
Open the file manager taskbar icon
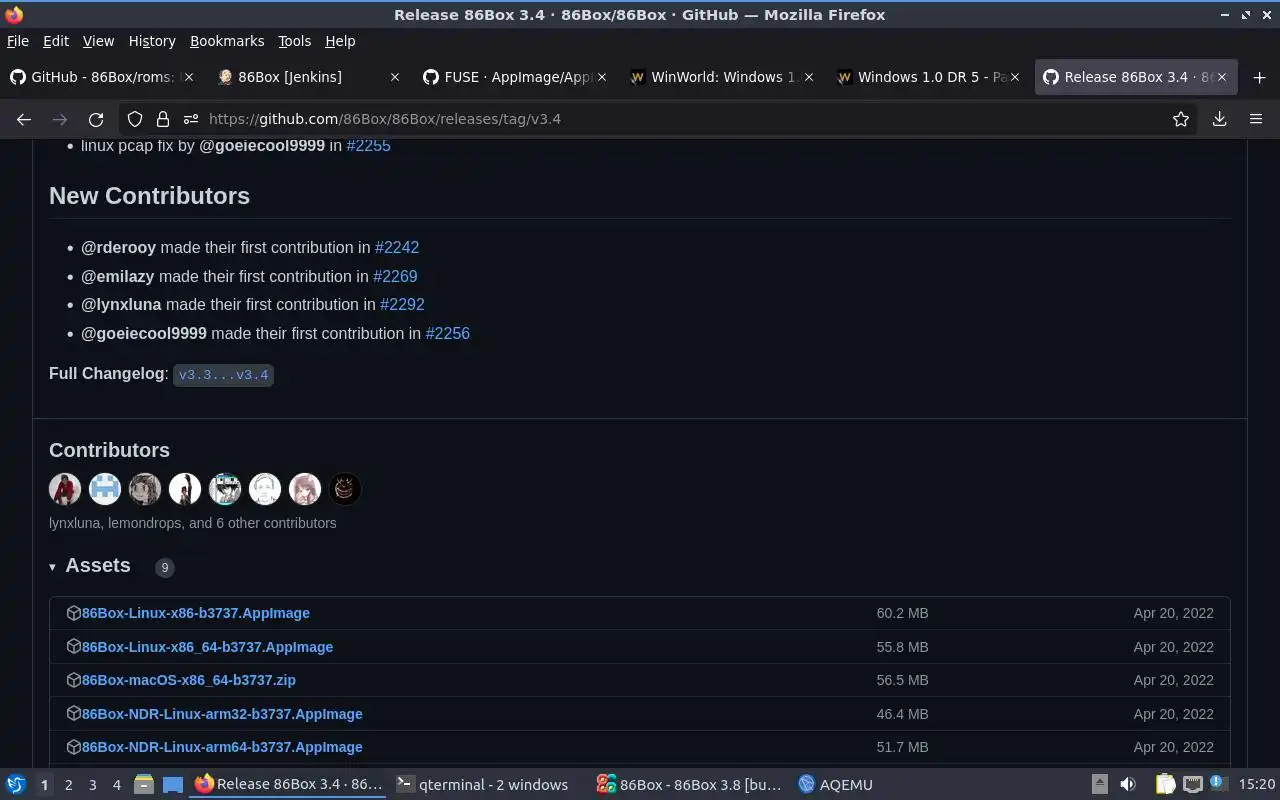click(144, 785)
